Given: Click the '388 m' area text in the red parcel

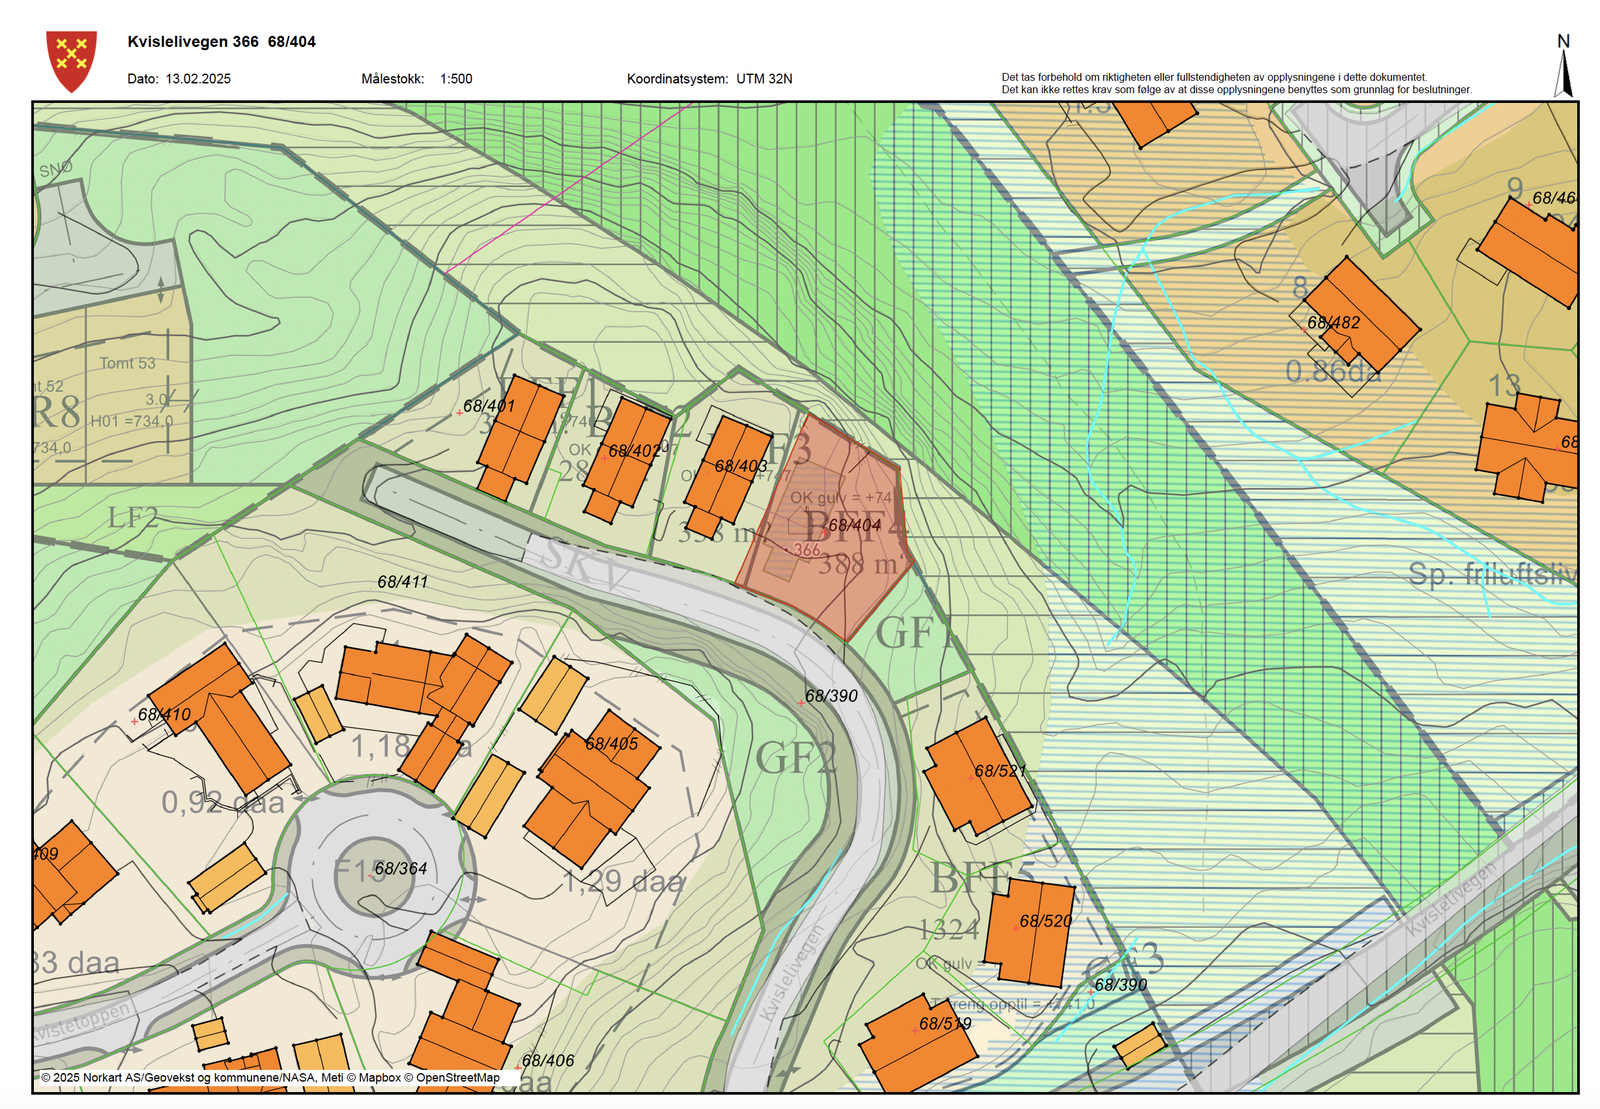Looking at the screenshot, I should click(x=859, y=565).
